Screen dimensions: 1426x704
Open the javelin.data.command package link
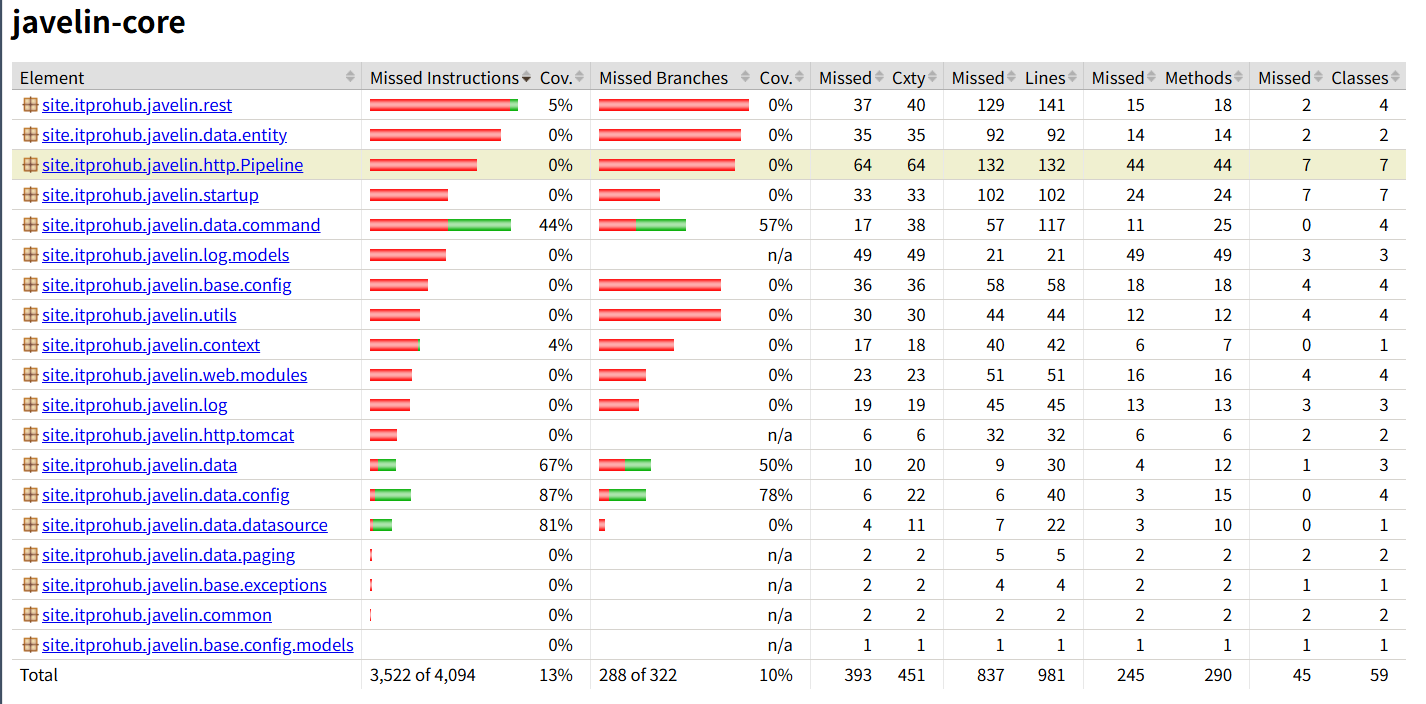[x=181, y=225]
